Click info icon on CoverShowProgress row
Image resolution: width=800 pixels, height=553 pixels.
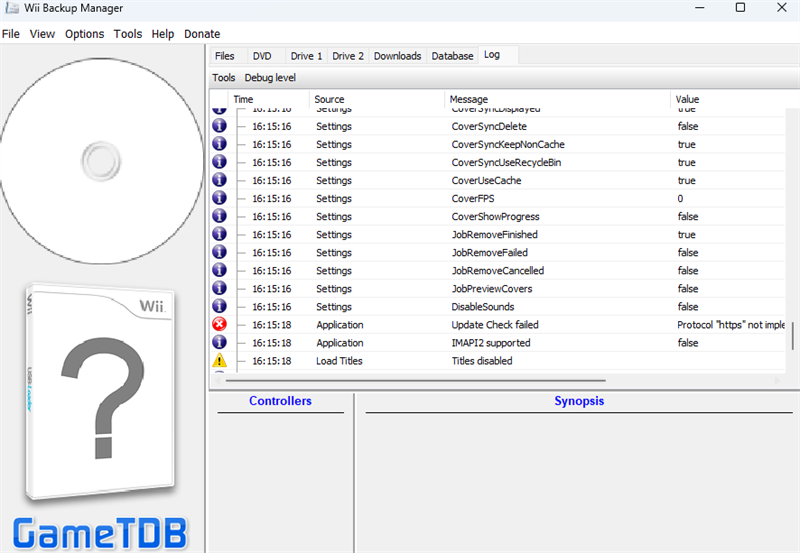[219, 216]
